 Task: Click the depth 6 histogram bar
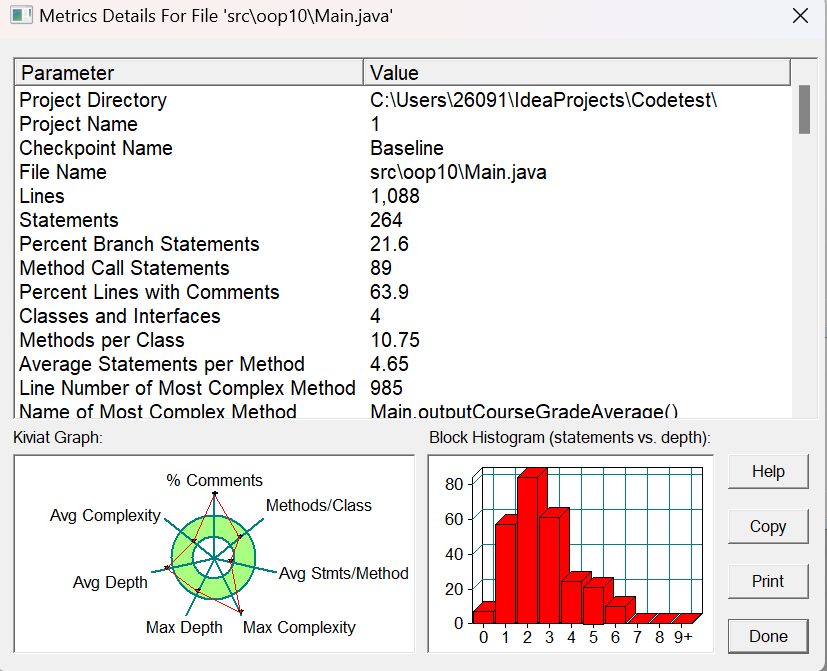tap(616, 614)
